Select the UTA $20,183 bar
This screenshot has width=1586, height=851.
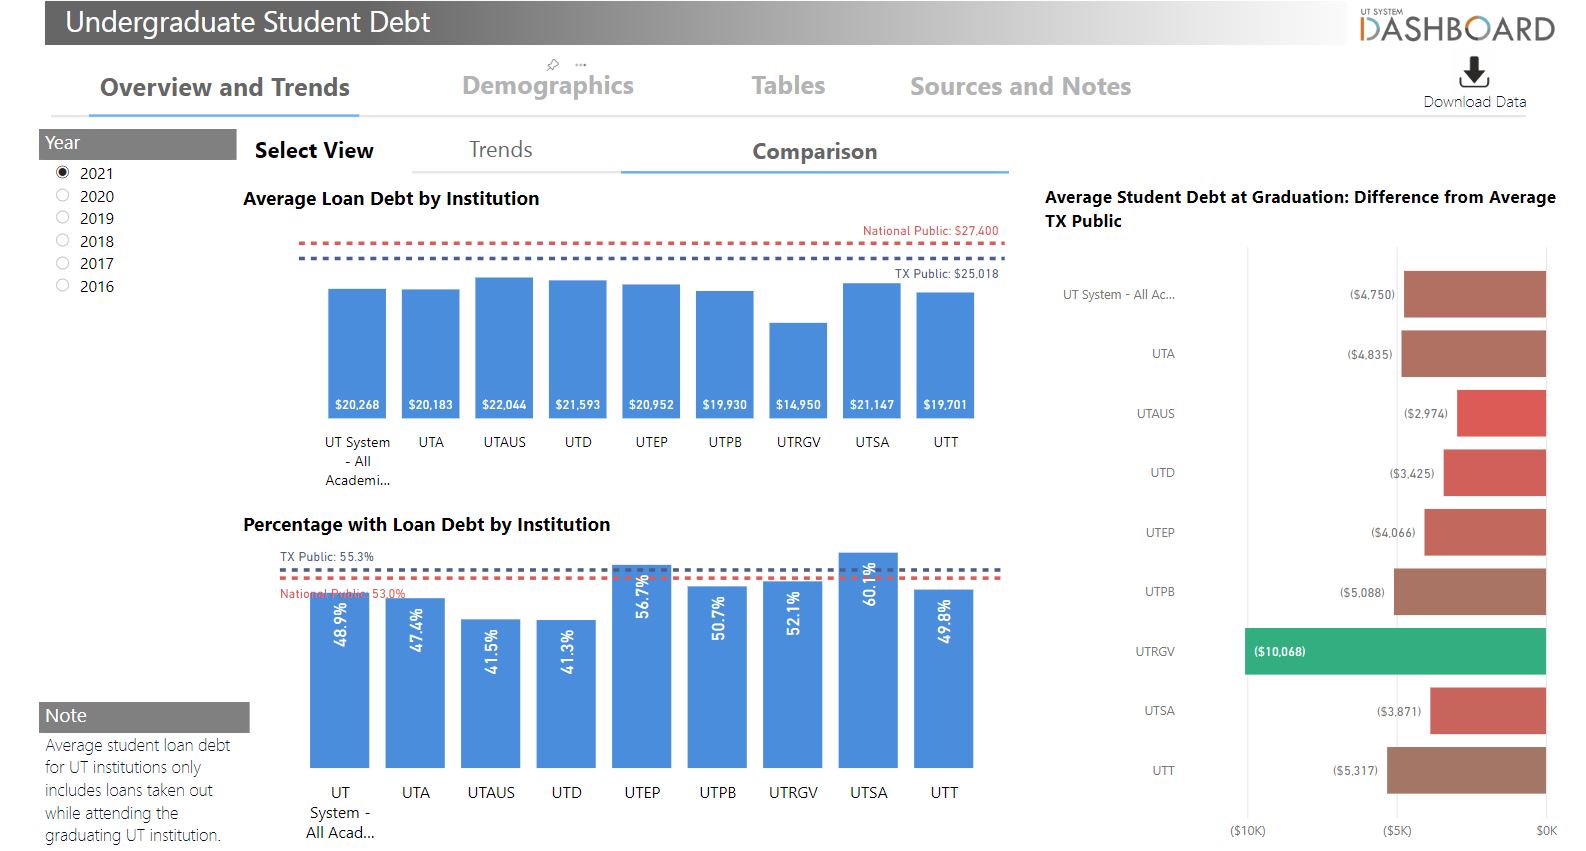431,354
